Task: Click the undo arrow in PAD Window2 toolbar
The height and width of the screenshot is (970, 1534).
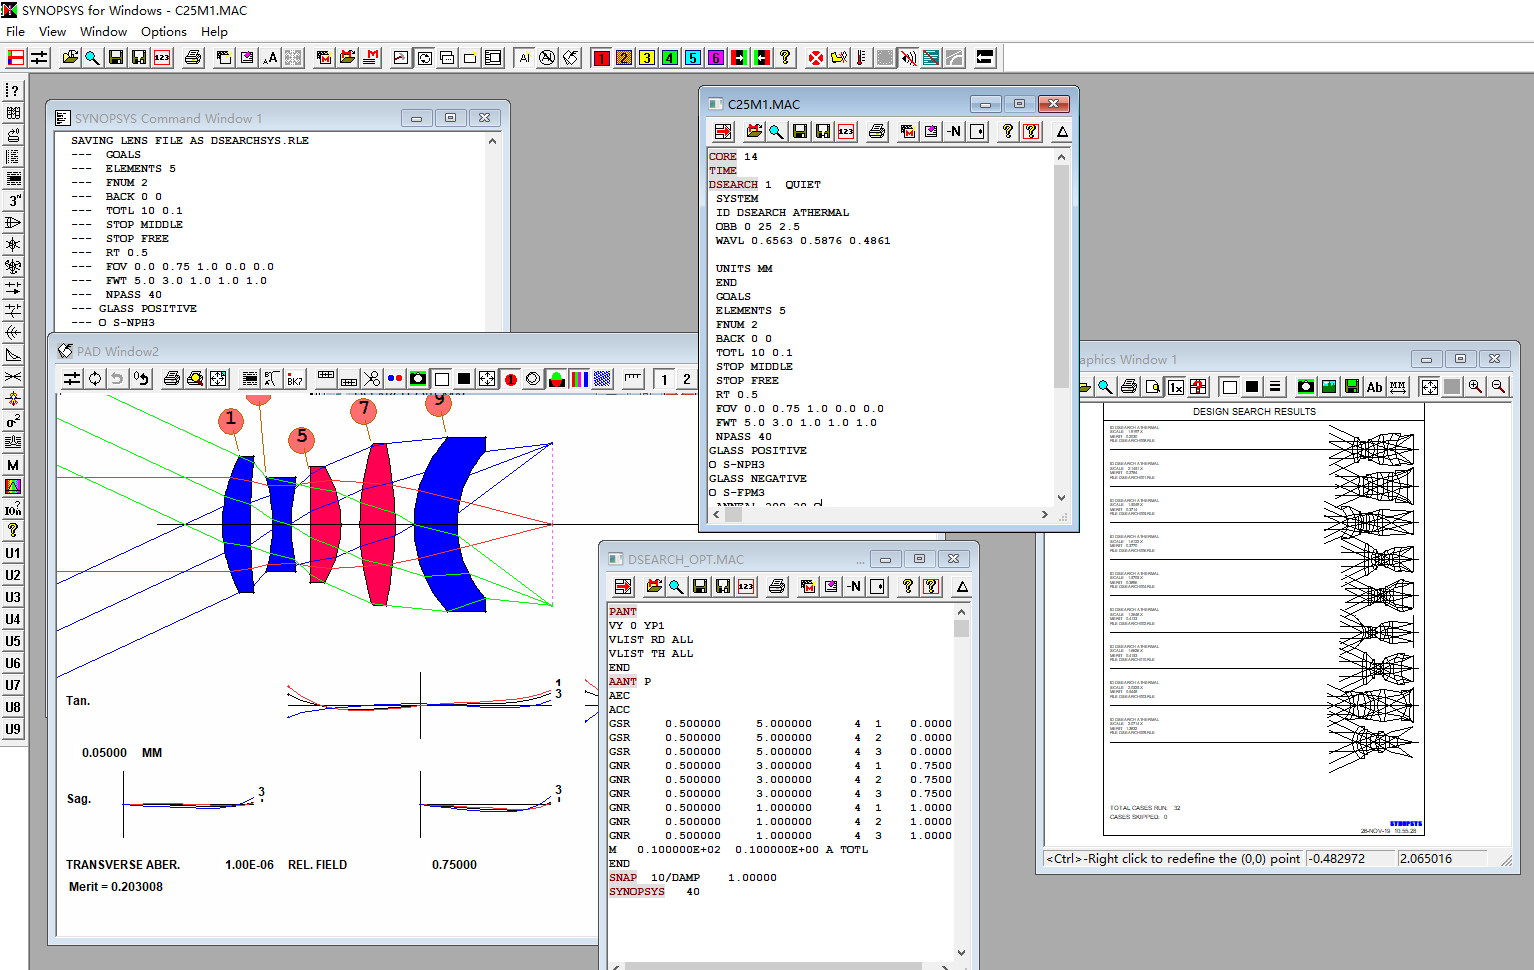Action: tap(118, 379)
